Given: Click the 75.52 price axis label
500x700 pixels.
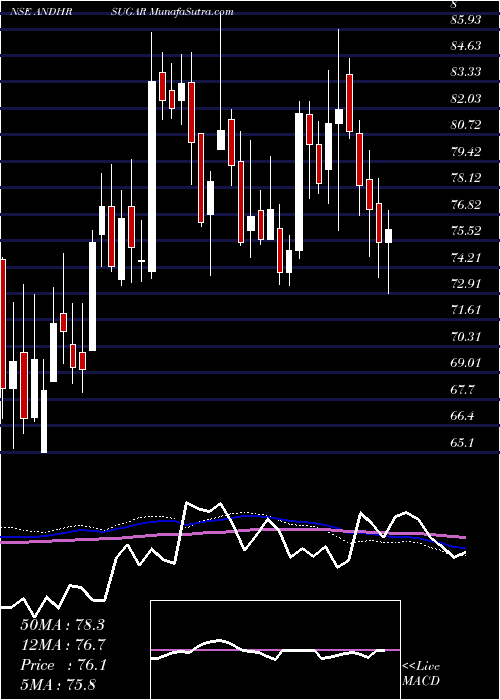Looking at the screenshot, I should pyautogui.click(x=467, y=231).
